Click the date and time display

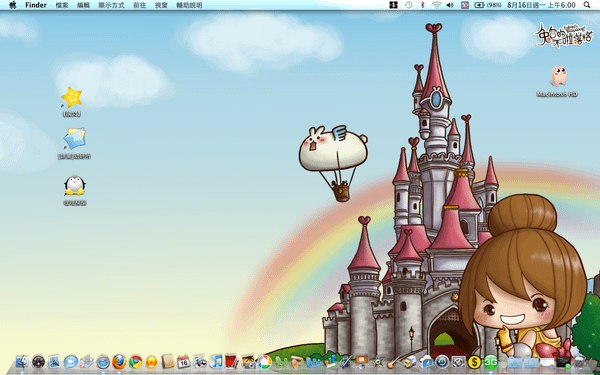point(541,5)
